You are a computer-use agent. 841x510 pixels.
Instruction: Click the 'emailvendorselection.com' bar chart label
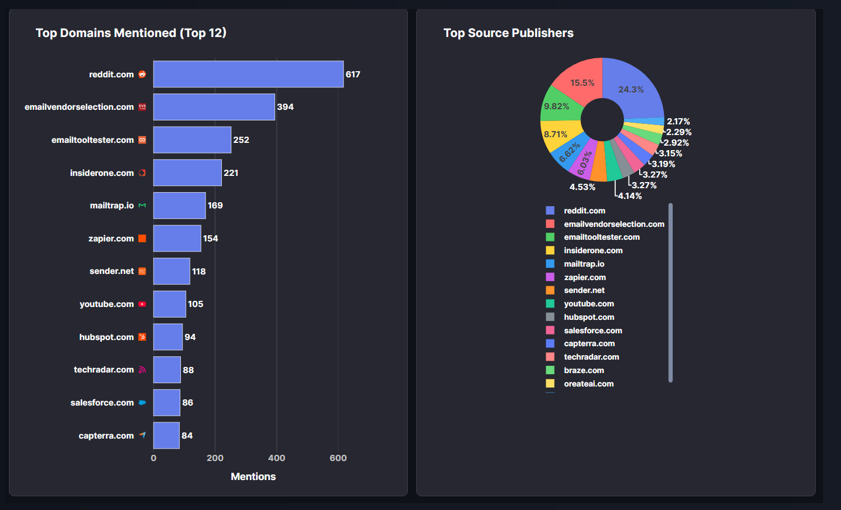(x=79, y=107)
